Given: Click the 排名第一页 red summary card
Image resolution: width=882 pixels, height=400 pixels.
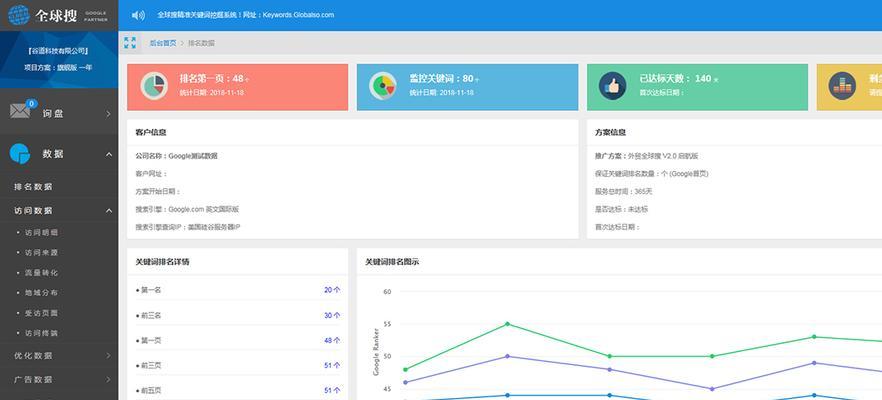Looking at the screenshot, I should tap(237, 87).
